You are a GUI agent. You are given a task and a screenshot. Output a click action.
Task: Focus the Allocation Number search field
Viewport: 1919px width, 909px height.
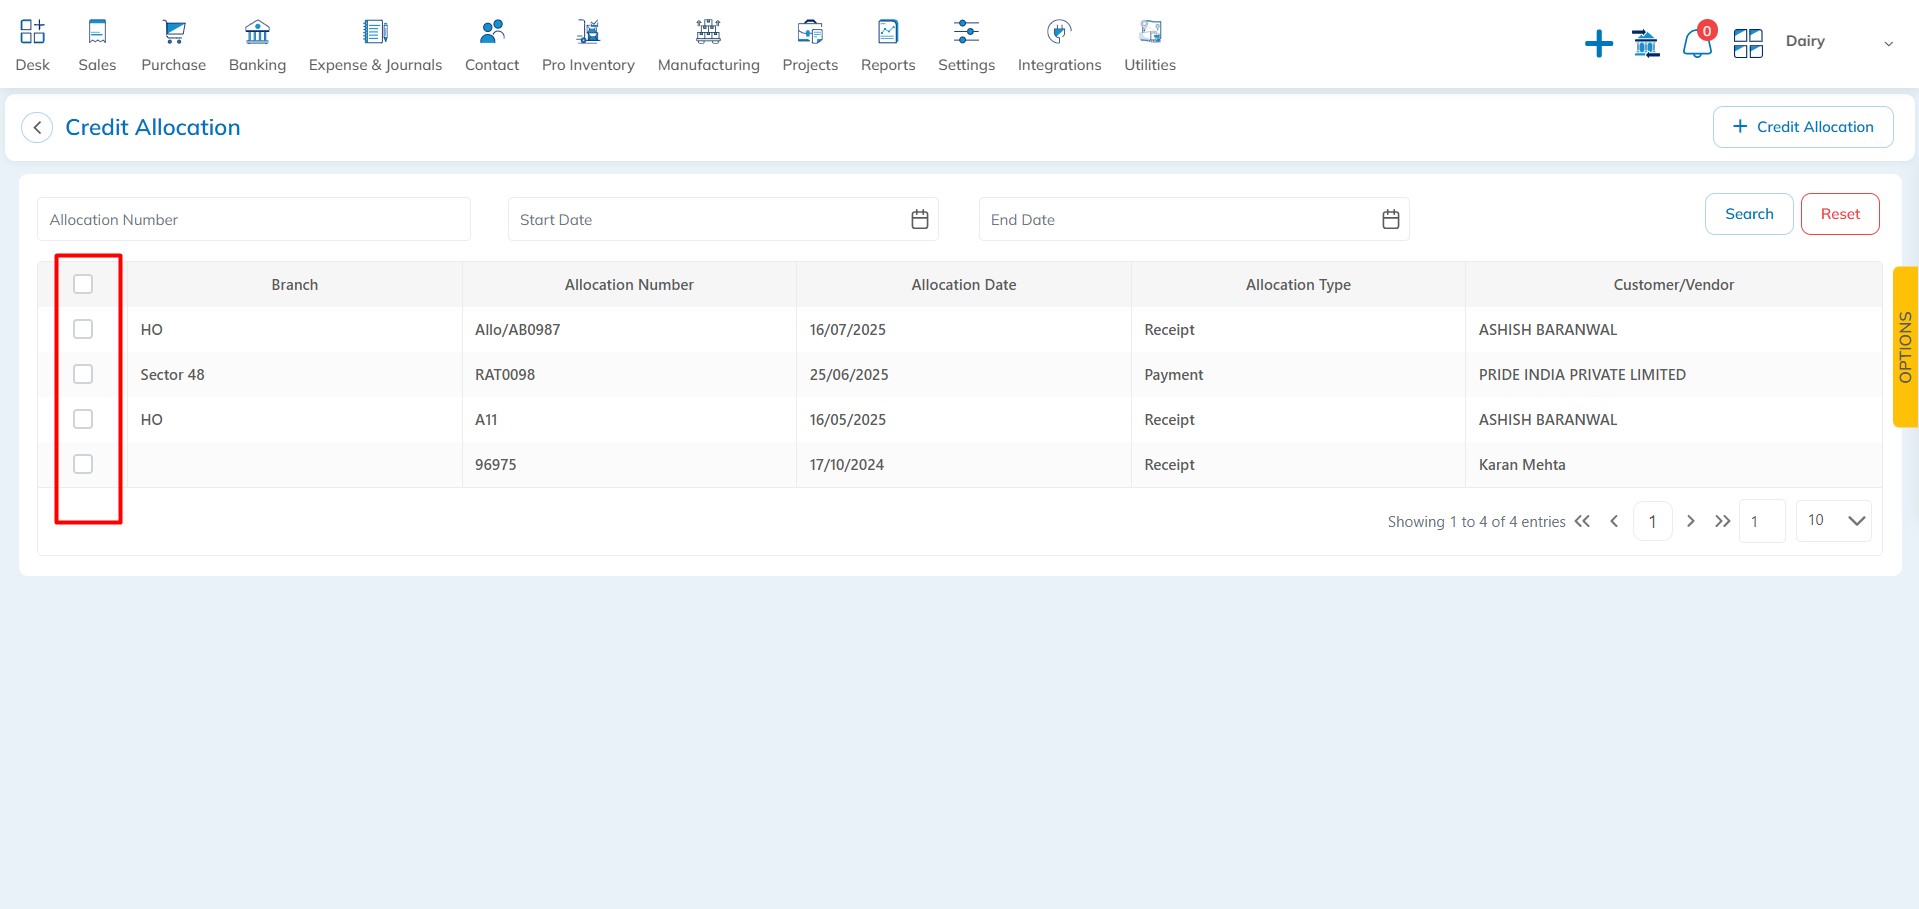pos(254,219)
